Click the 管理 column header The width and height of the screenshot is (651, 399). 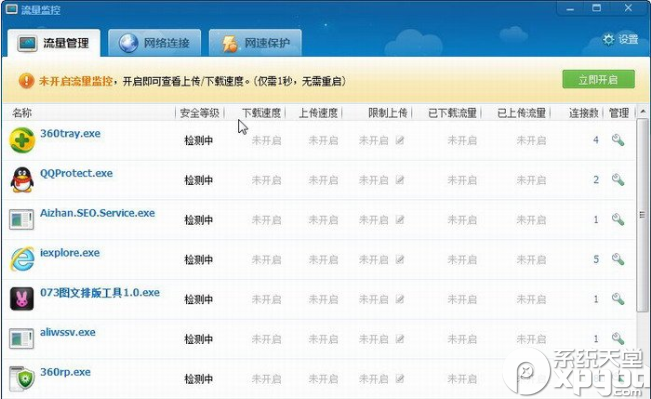[619, 113]
